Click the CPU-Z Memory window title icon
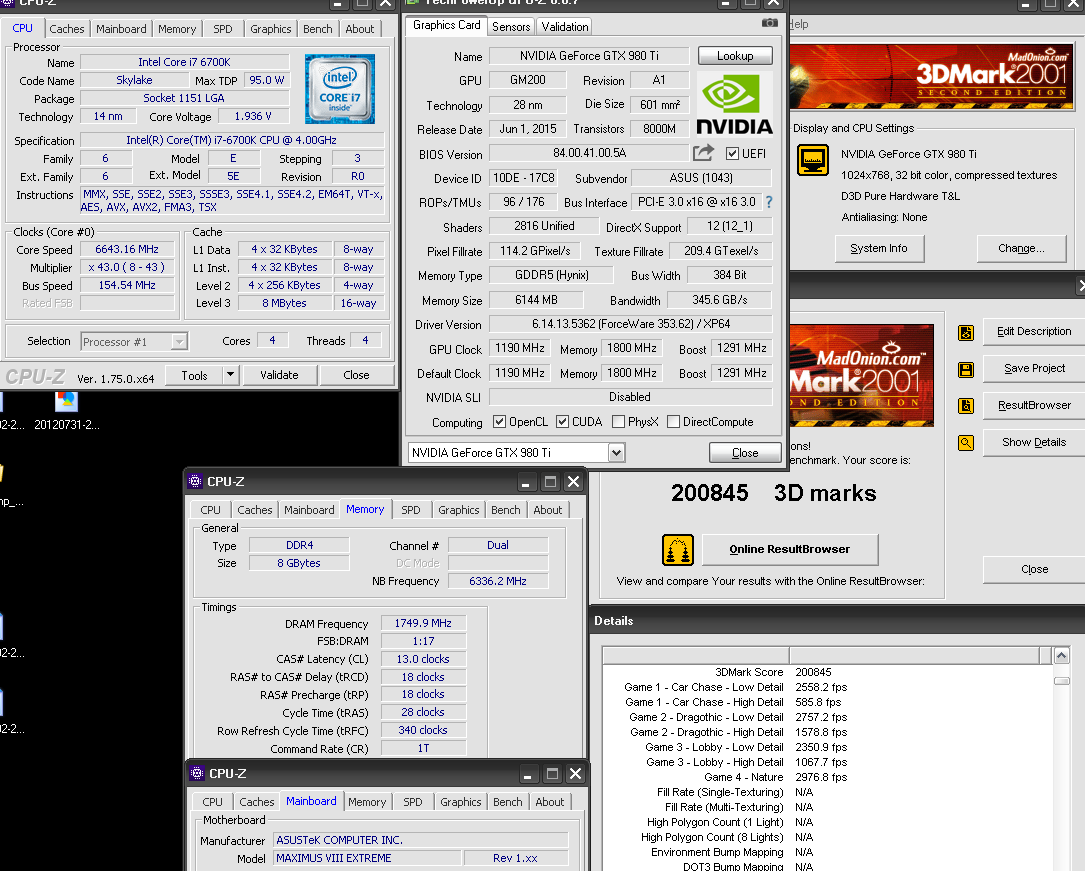 195,482
